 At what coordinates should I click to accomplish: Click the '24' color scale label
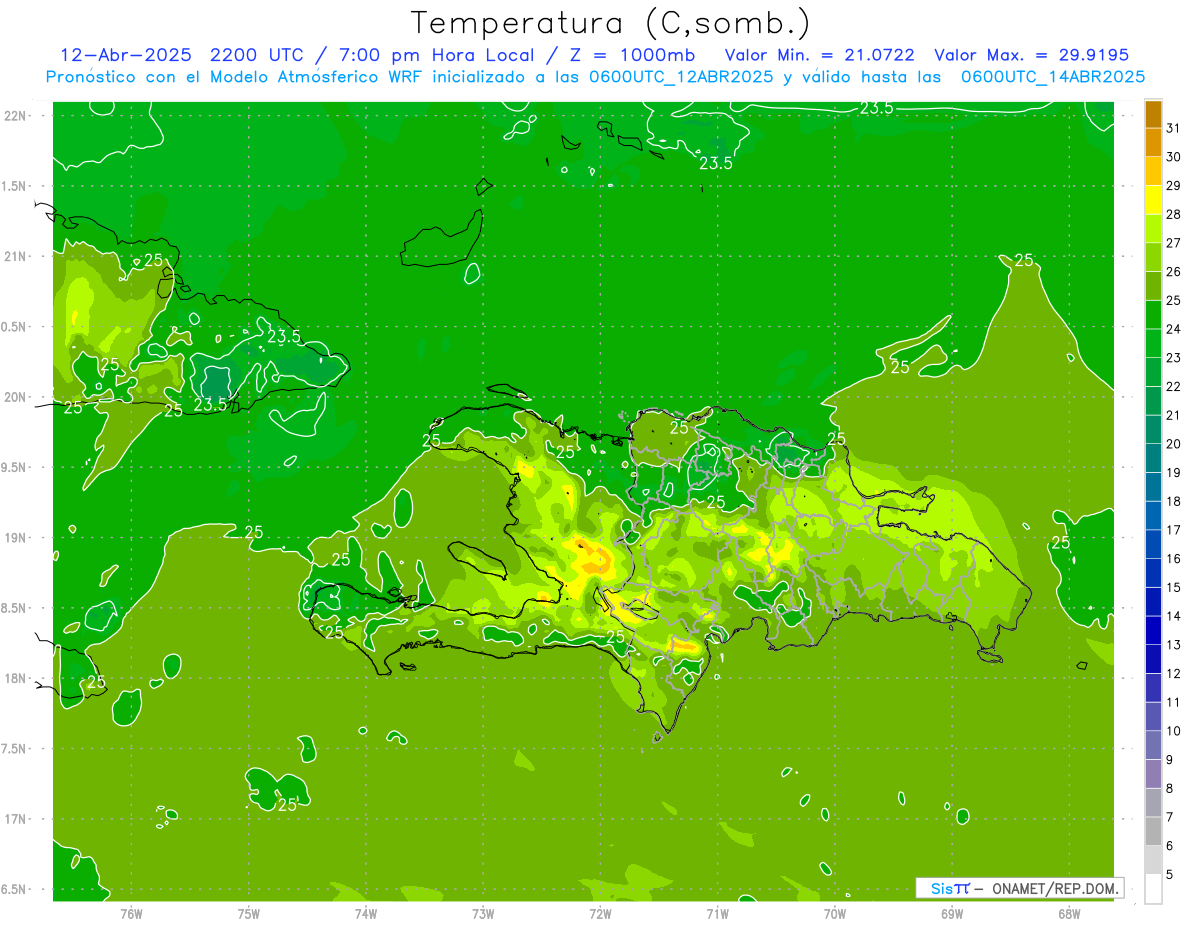1174,329
